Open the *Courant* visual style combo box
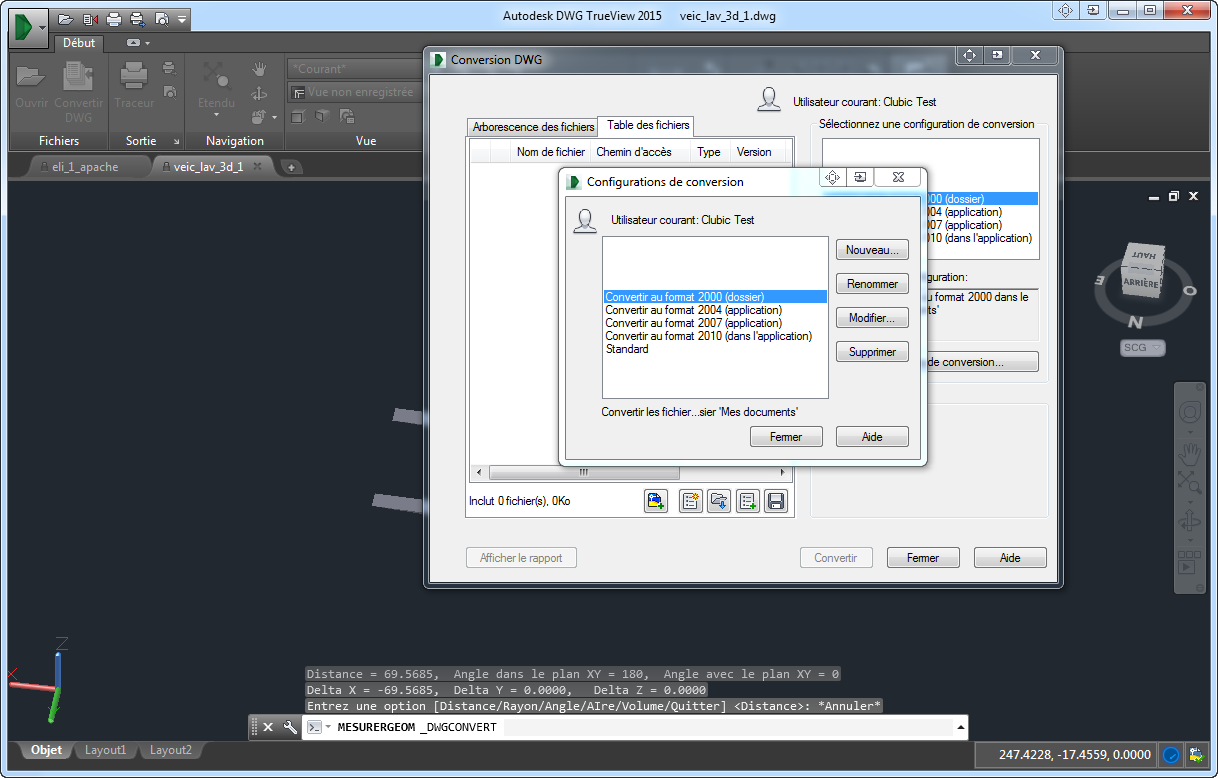Screen dimensions: 1218x778 click(x=354, y=69)
